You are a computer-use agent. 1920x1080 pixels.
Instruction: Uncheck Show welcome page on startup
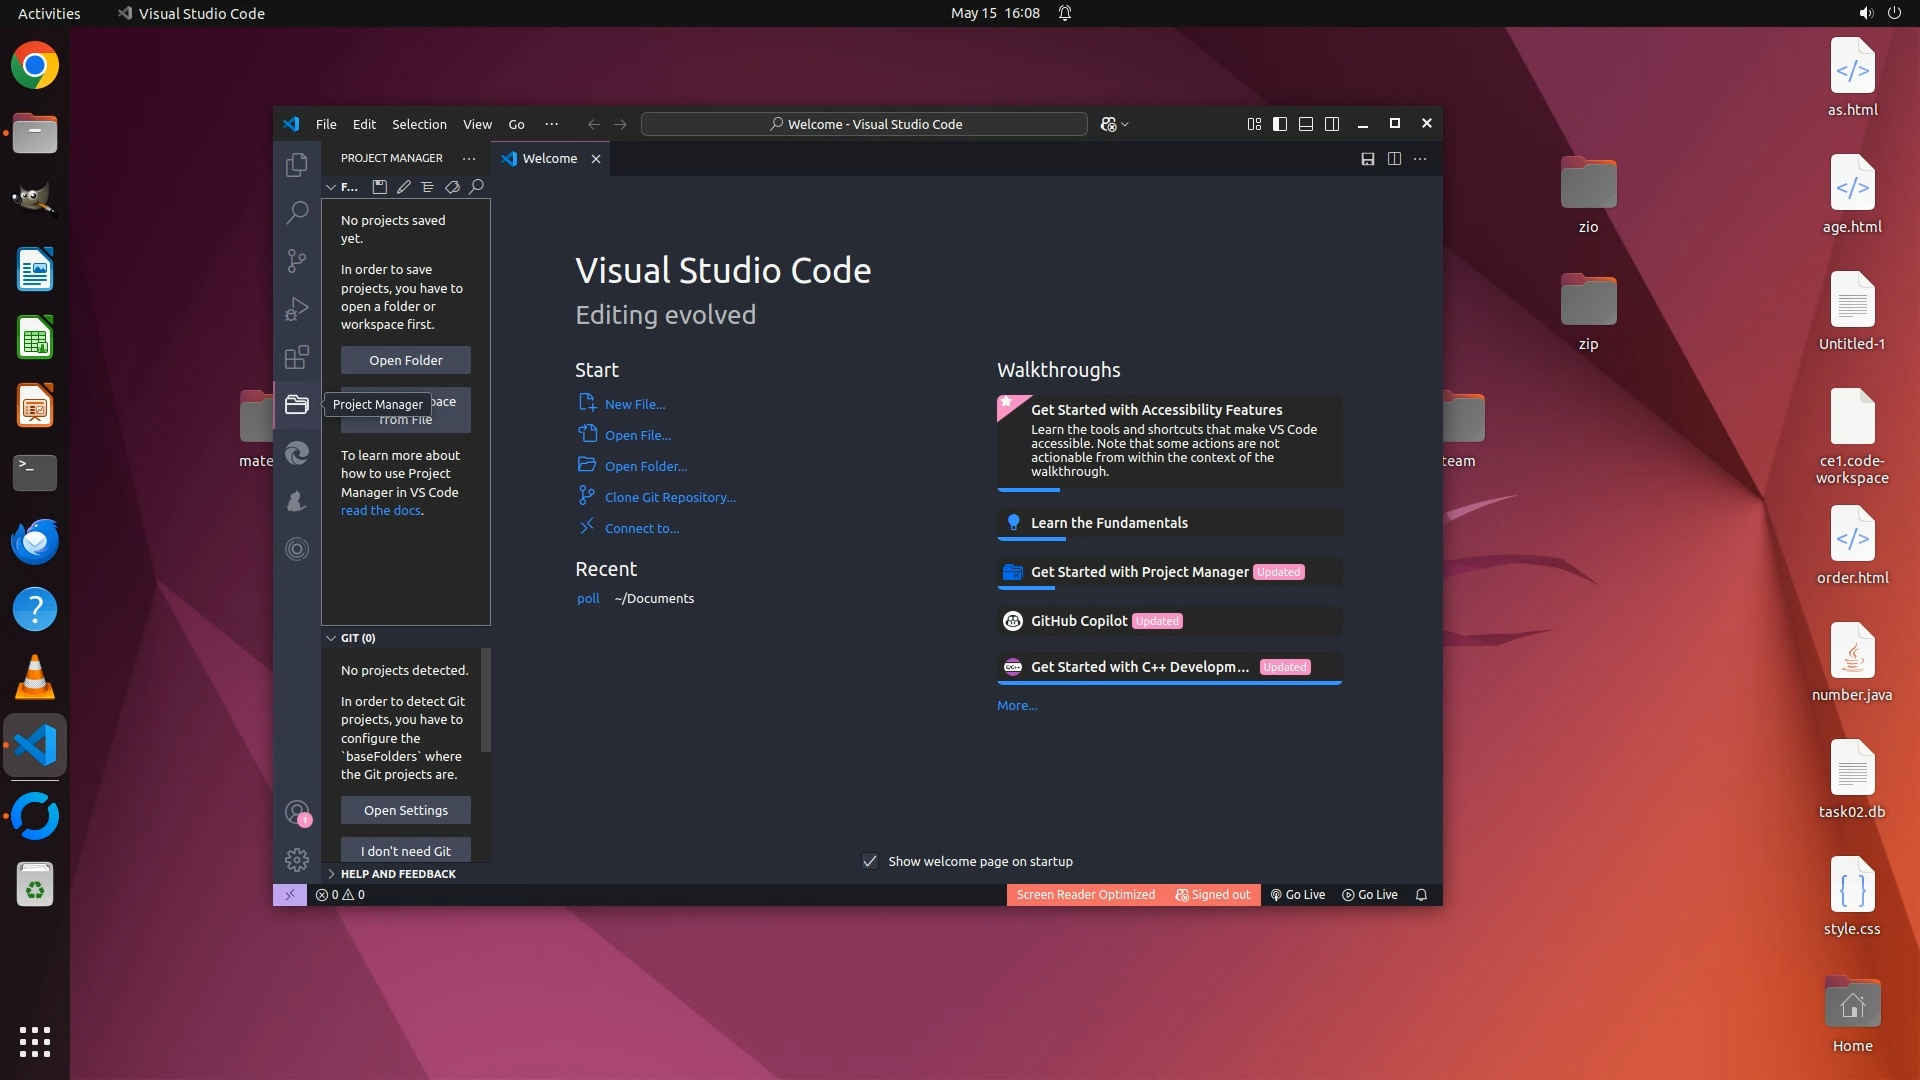870,861
